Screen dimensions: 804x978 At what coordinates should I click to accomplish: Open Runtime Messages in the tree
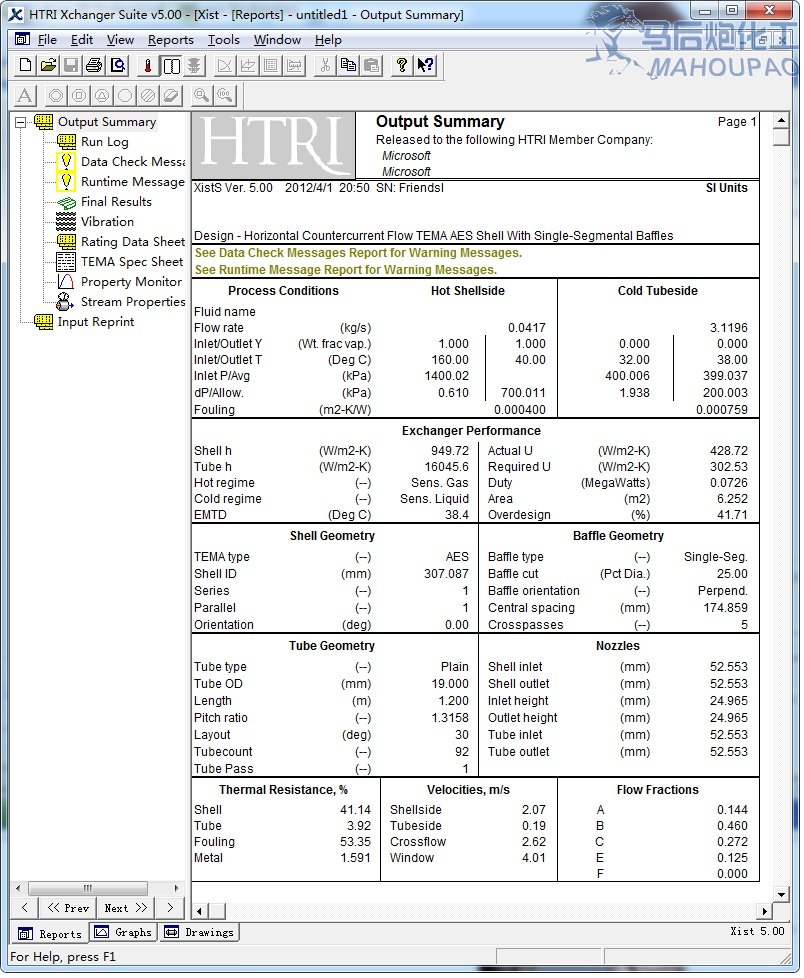[x=133, y=182]
